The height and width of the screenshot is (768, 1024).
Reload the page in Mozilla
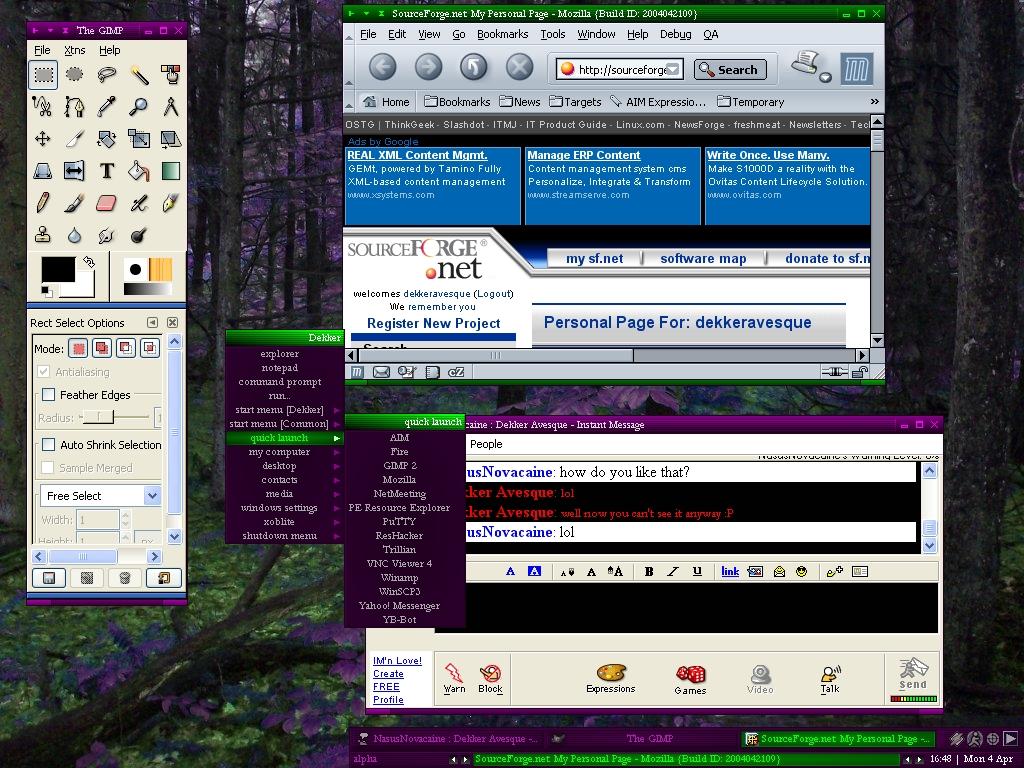[x=473, y=67]
